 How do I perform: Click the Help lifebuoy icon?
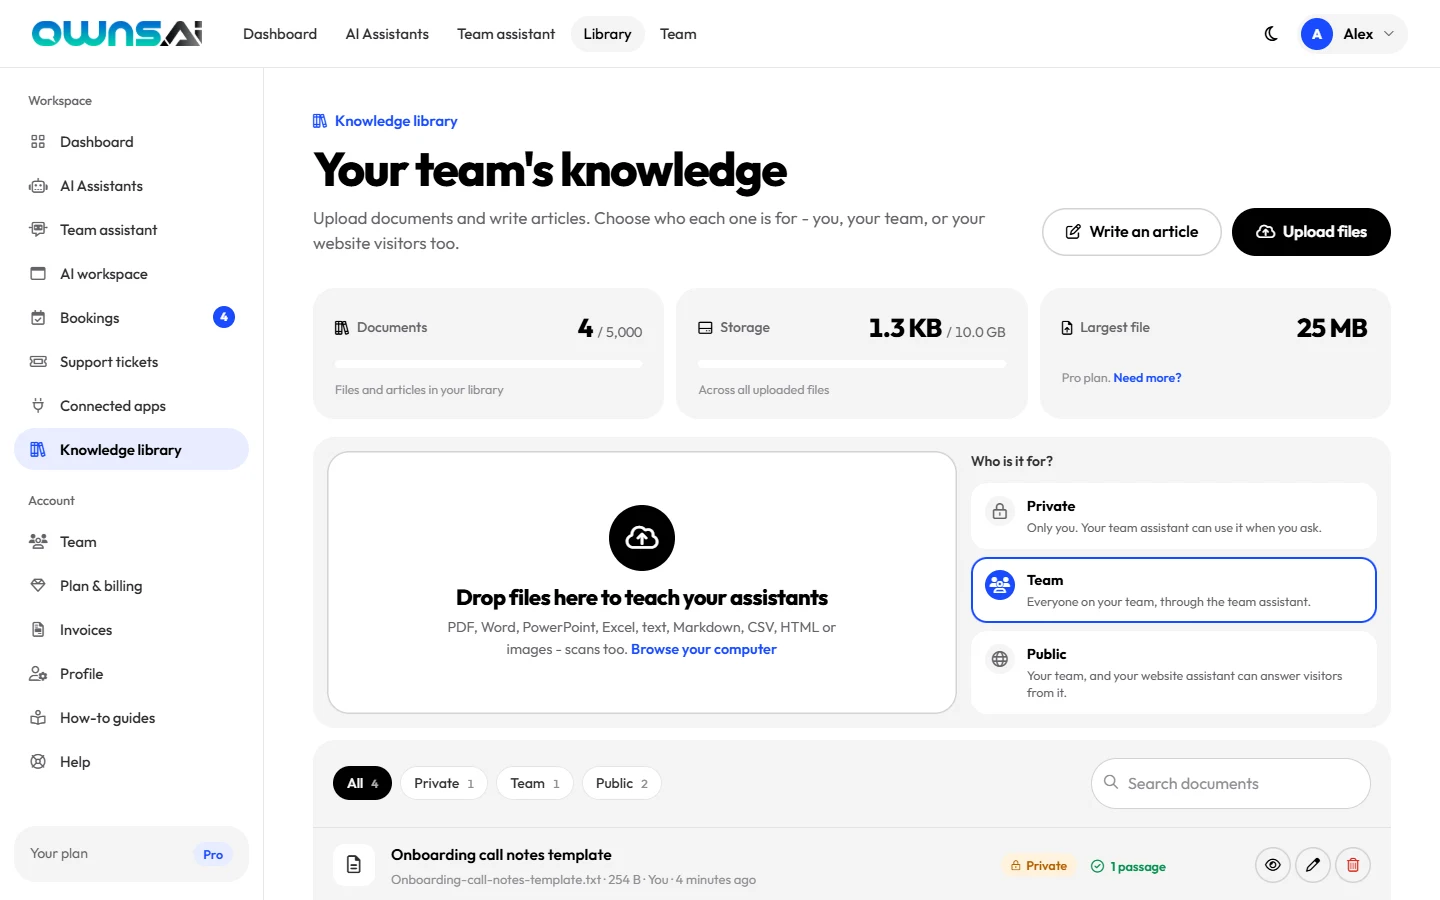pyautogui.click(x=38, y=762)
